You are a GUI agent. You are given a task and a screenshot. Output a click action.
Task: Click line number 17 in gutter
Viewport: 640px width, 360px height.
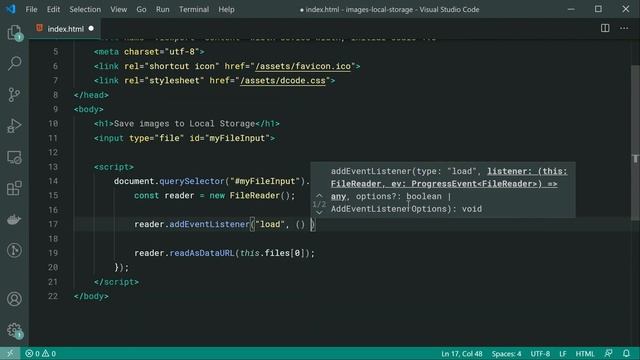point(53,224)
